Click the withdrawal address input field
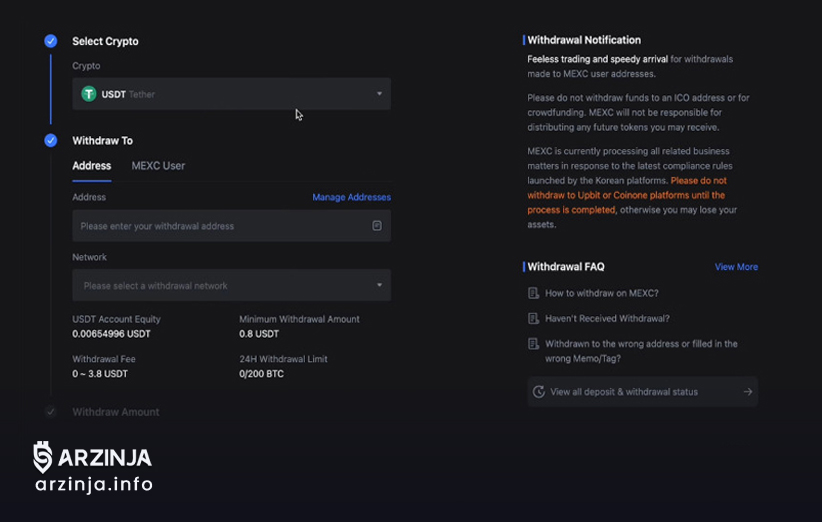Image resolution: width=822 pixels, height=522 pixels. pyautogui.click(x=220, y=226)
